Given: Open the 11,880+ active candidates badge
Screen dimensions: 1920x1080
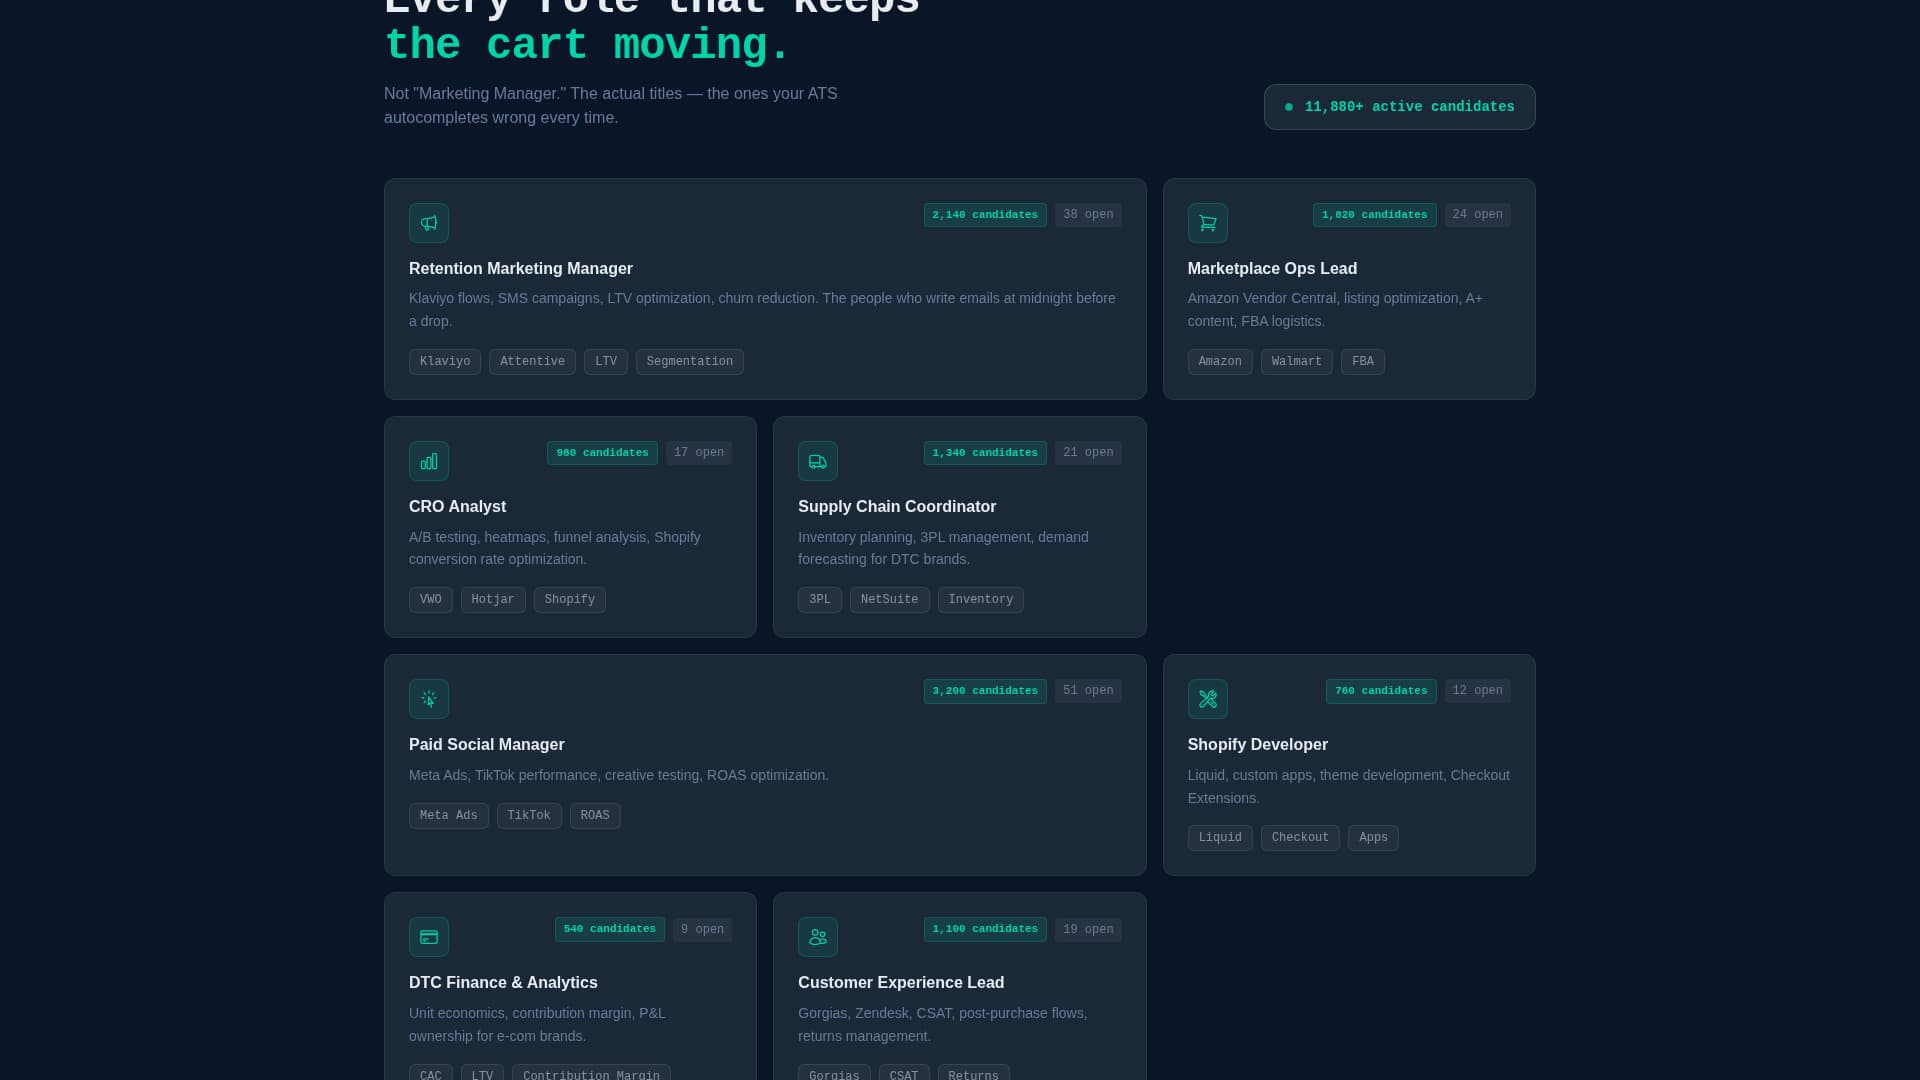Looking at the screenshot, I should point(1399,107).
